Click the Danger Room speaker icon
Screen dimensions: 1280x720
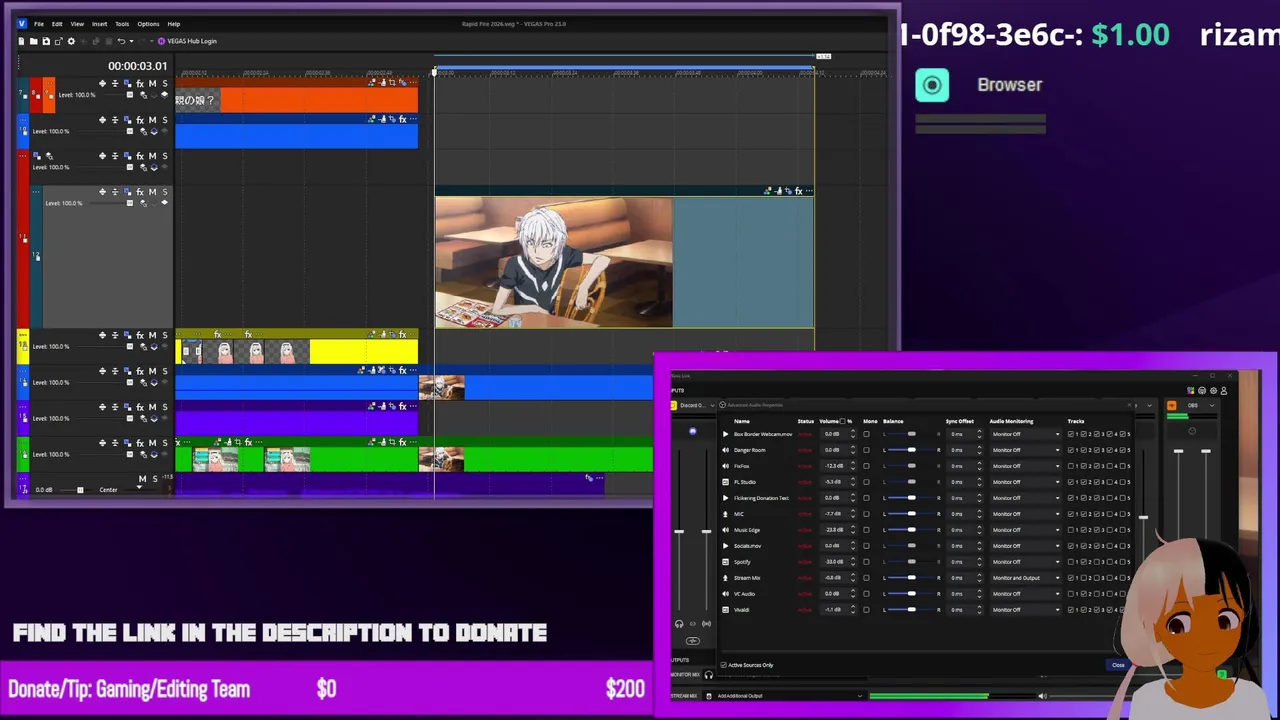tap(725, 450)
